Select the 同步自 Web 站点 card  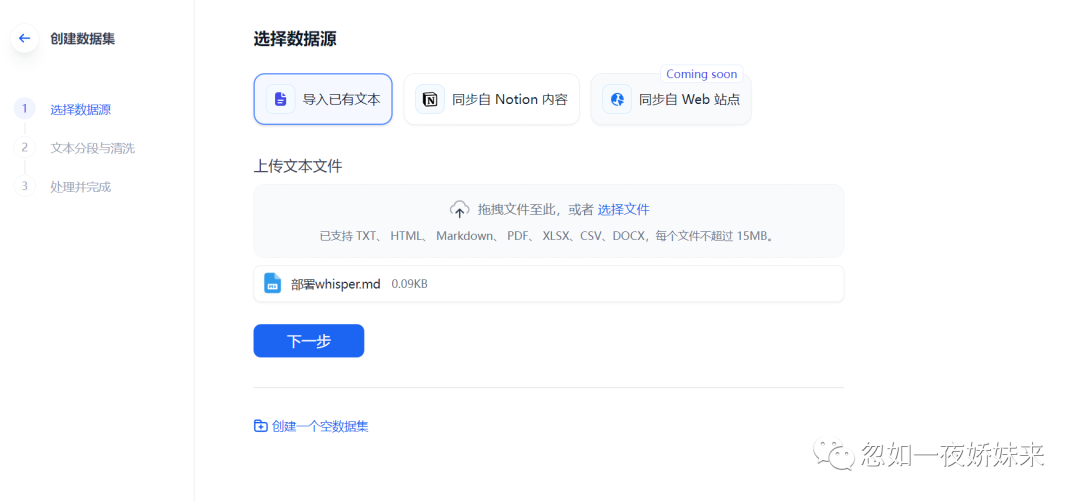[671, 99]
